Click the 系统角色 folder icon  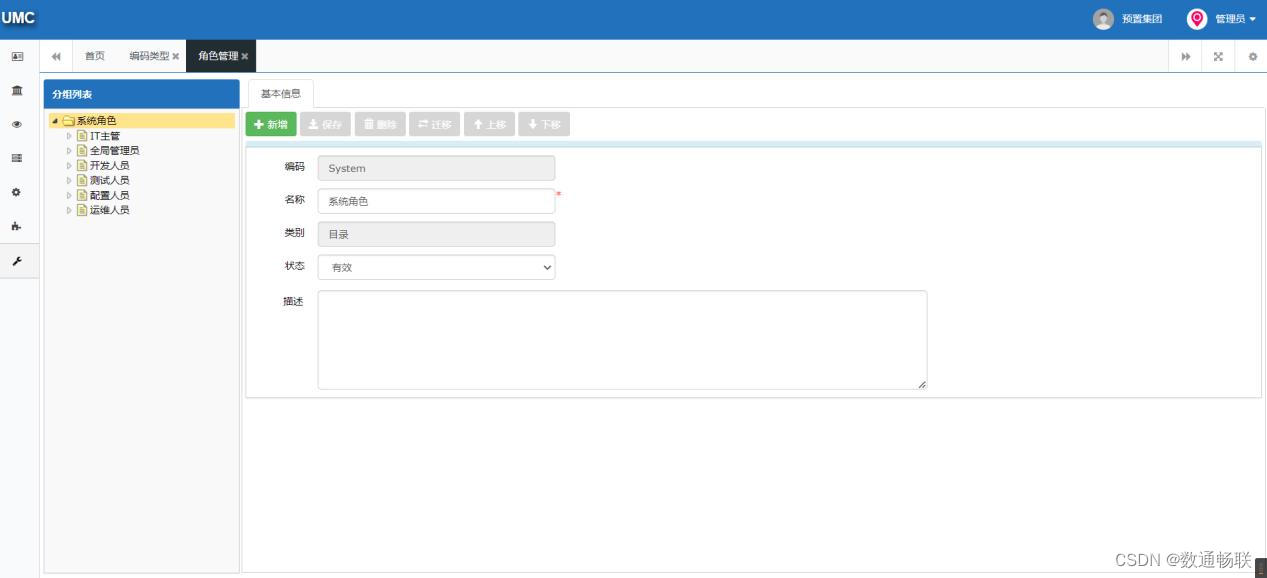(69, 121)
